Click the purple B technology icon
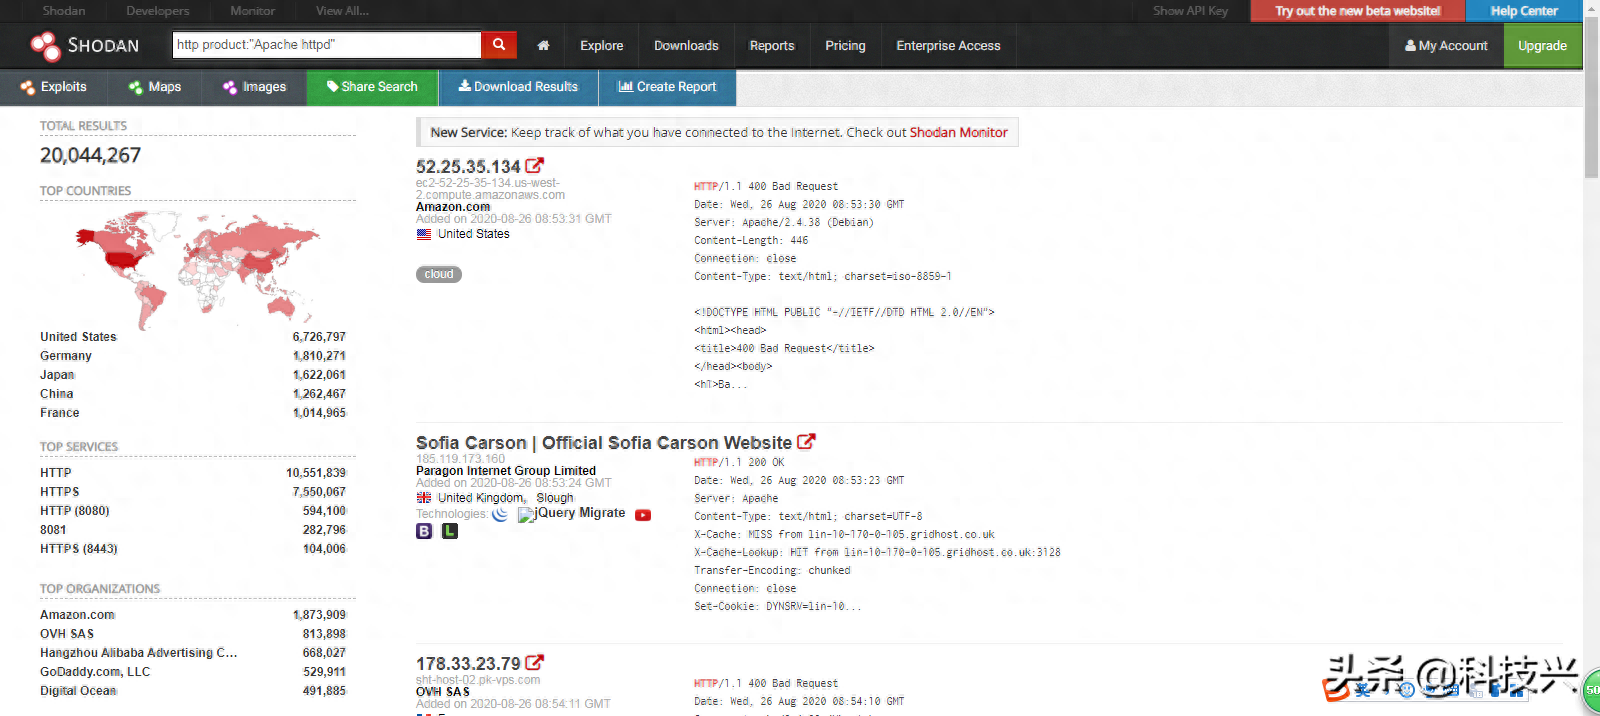 pyautogui.click(x=424, y=531)
